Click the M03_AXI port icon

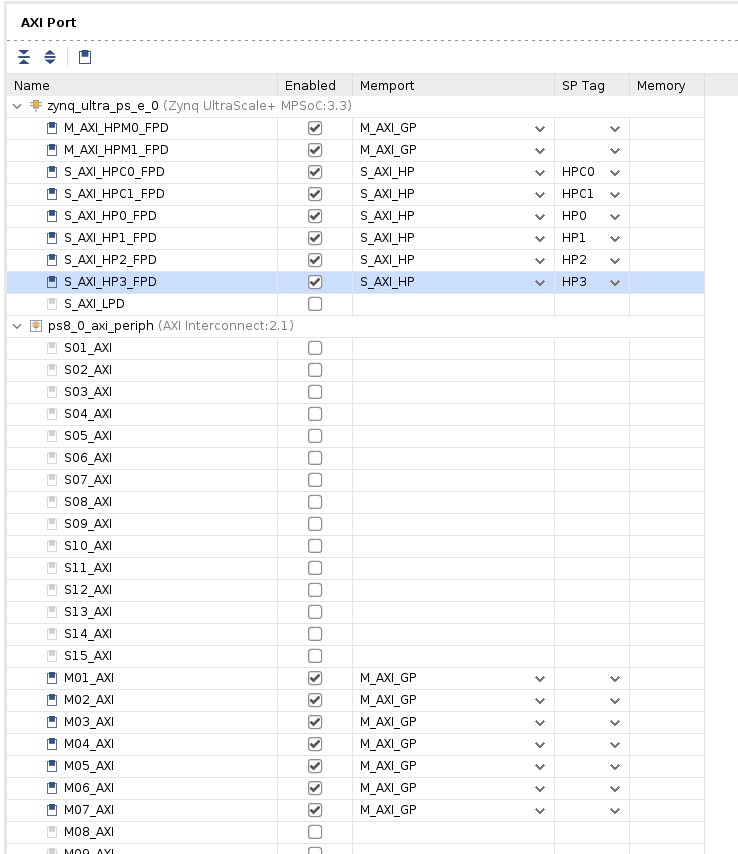[x=52, y=722]
